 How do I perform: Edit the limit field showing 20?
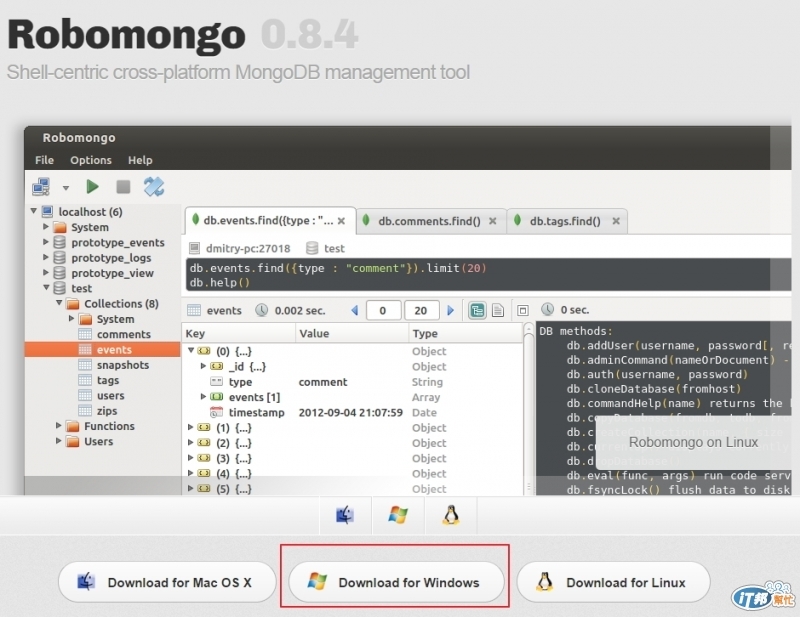[421, 310]
